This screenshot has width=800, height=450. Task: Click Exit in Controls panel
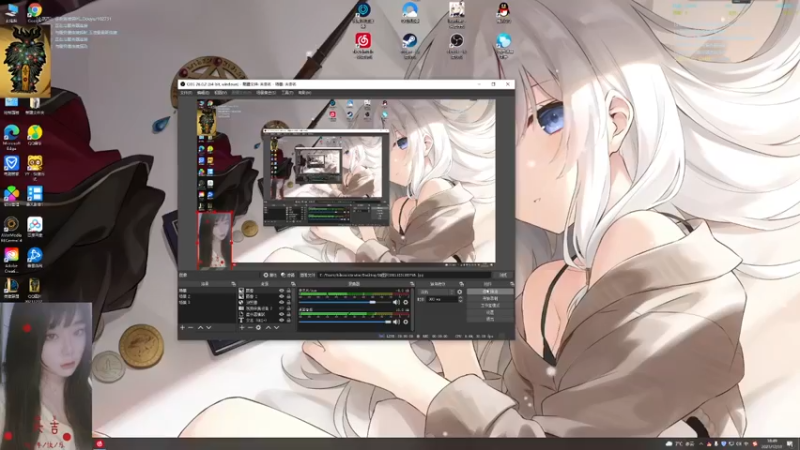pyautogui.click(x=490, y=319)
